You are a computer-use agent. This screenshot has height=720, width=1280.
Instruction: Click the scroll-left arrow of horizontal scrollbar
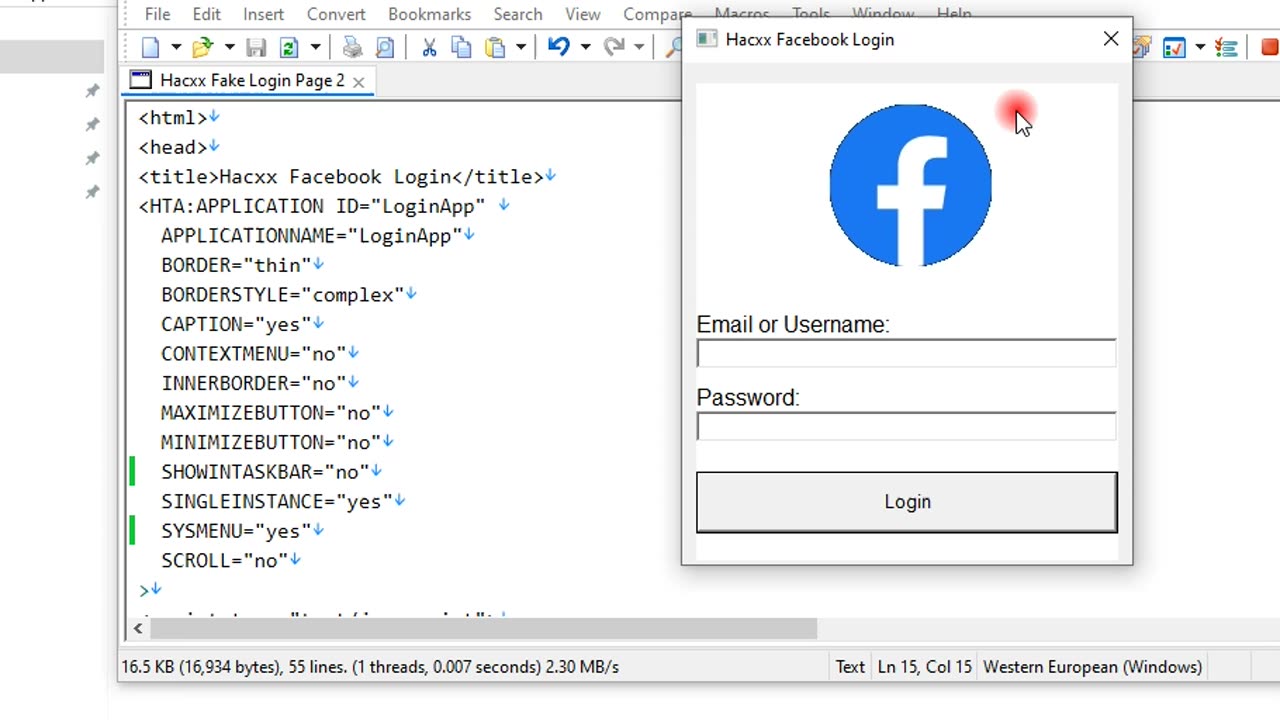pyautogui.click(x=138, y=628)
